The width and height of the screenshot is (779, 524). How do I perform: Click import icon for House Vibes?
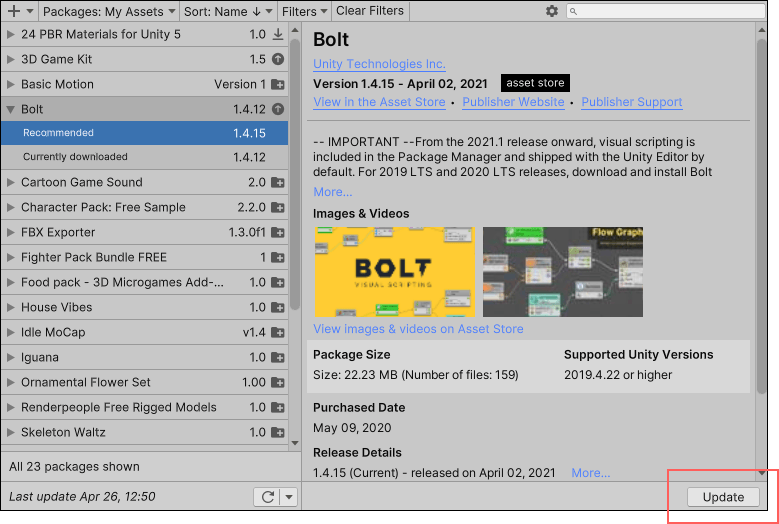pos(278,307)
